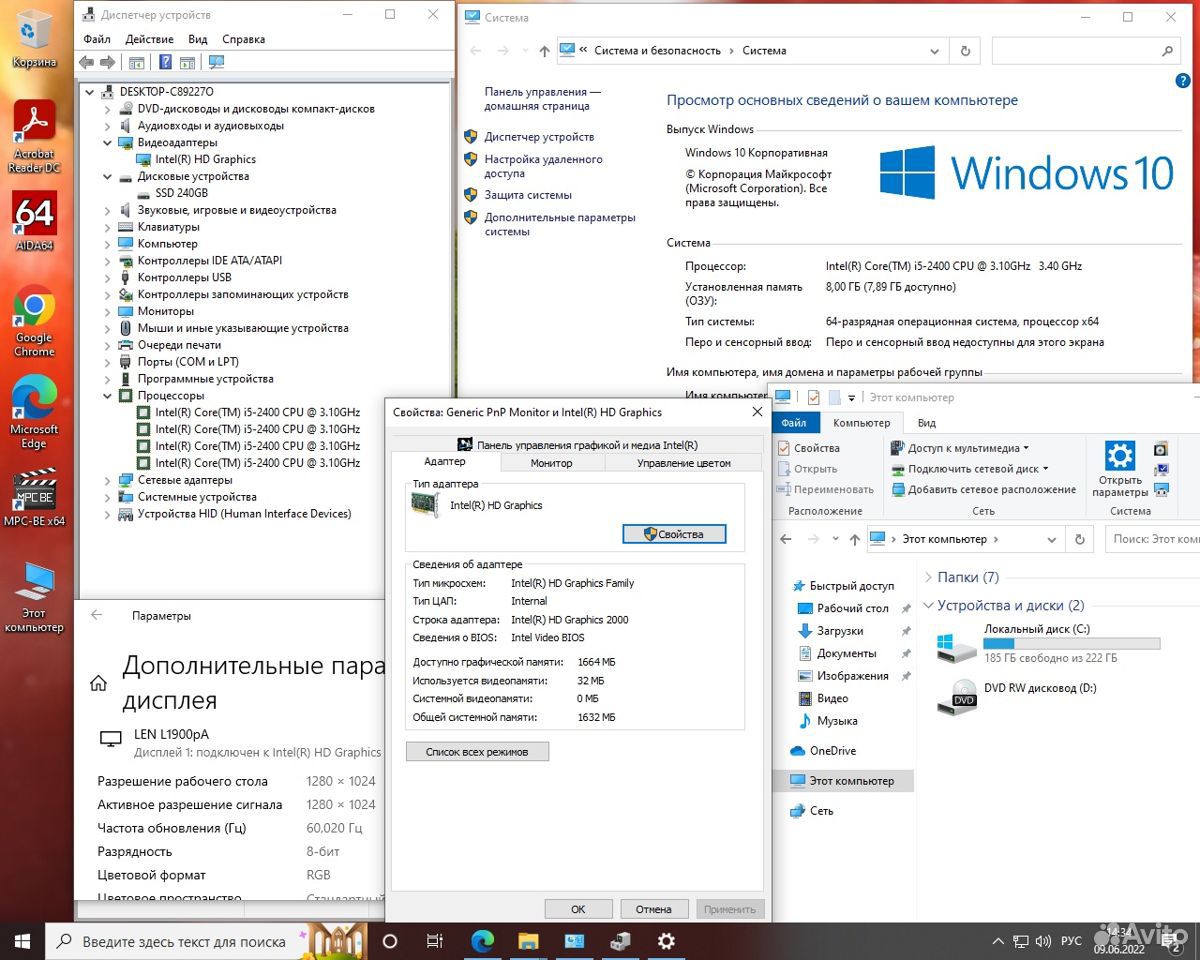Open Task View on taskbar
The height and width of the screenshot is (960, 1200).
[x=435, y=941]
